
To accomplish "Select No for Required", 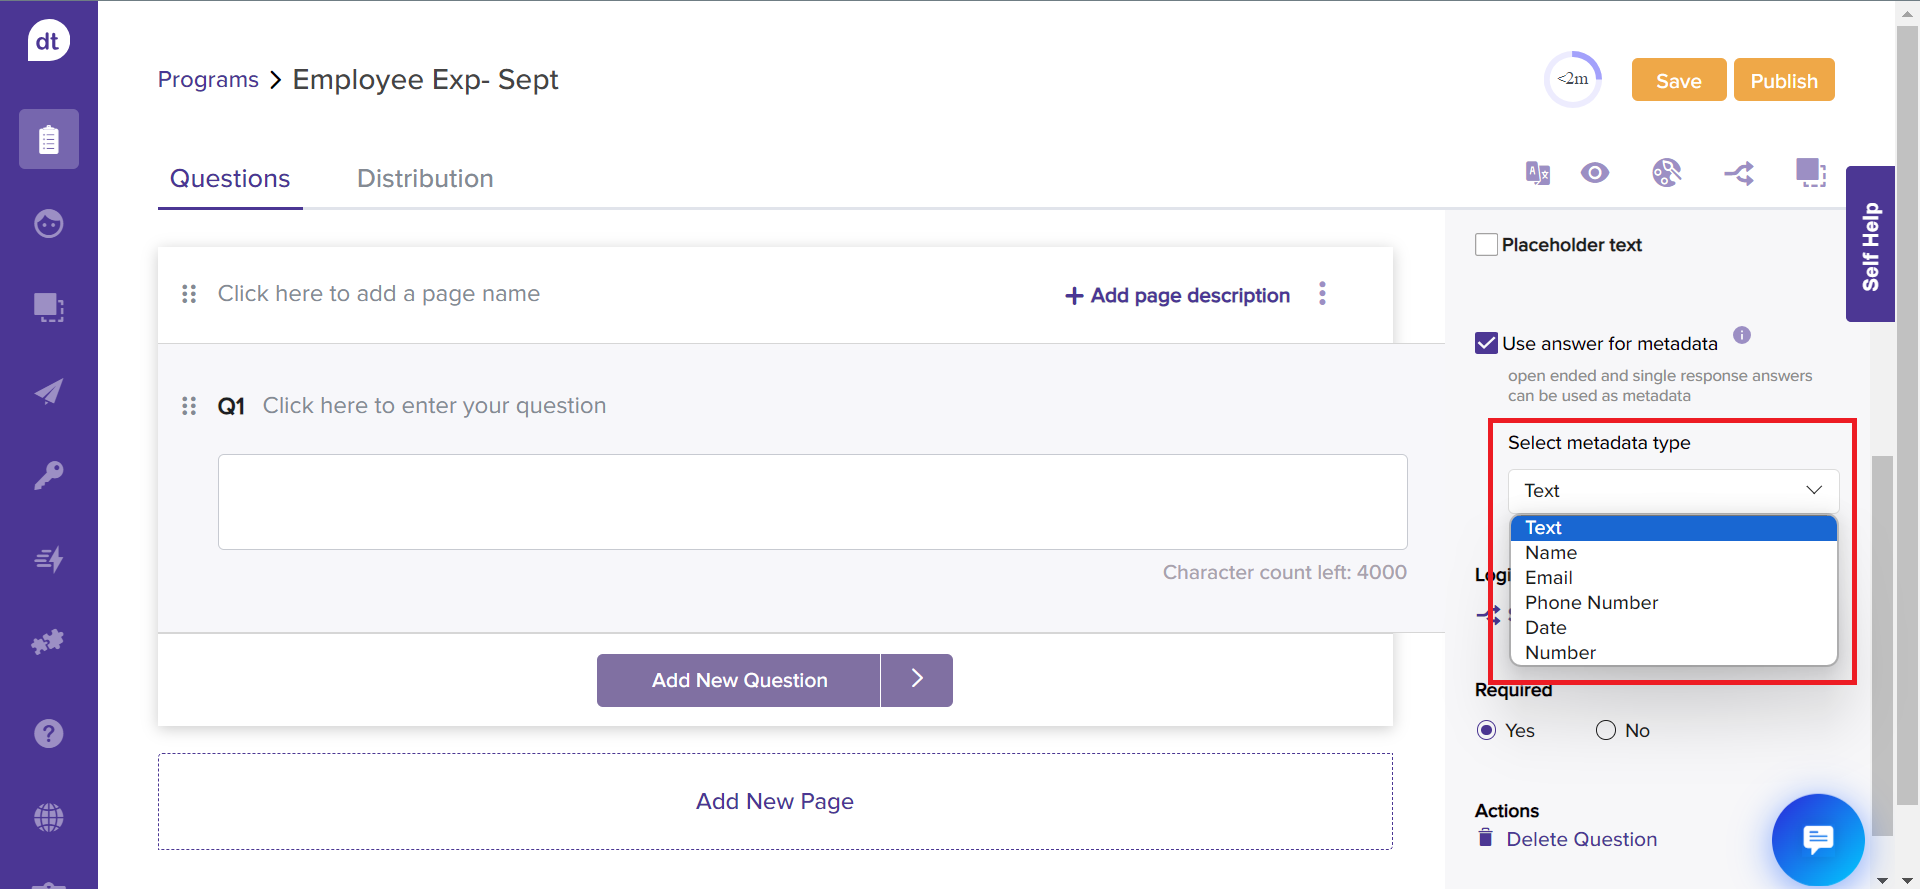I will [x=1606, y=731].
